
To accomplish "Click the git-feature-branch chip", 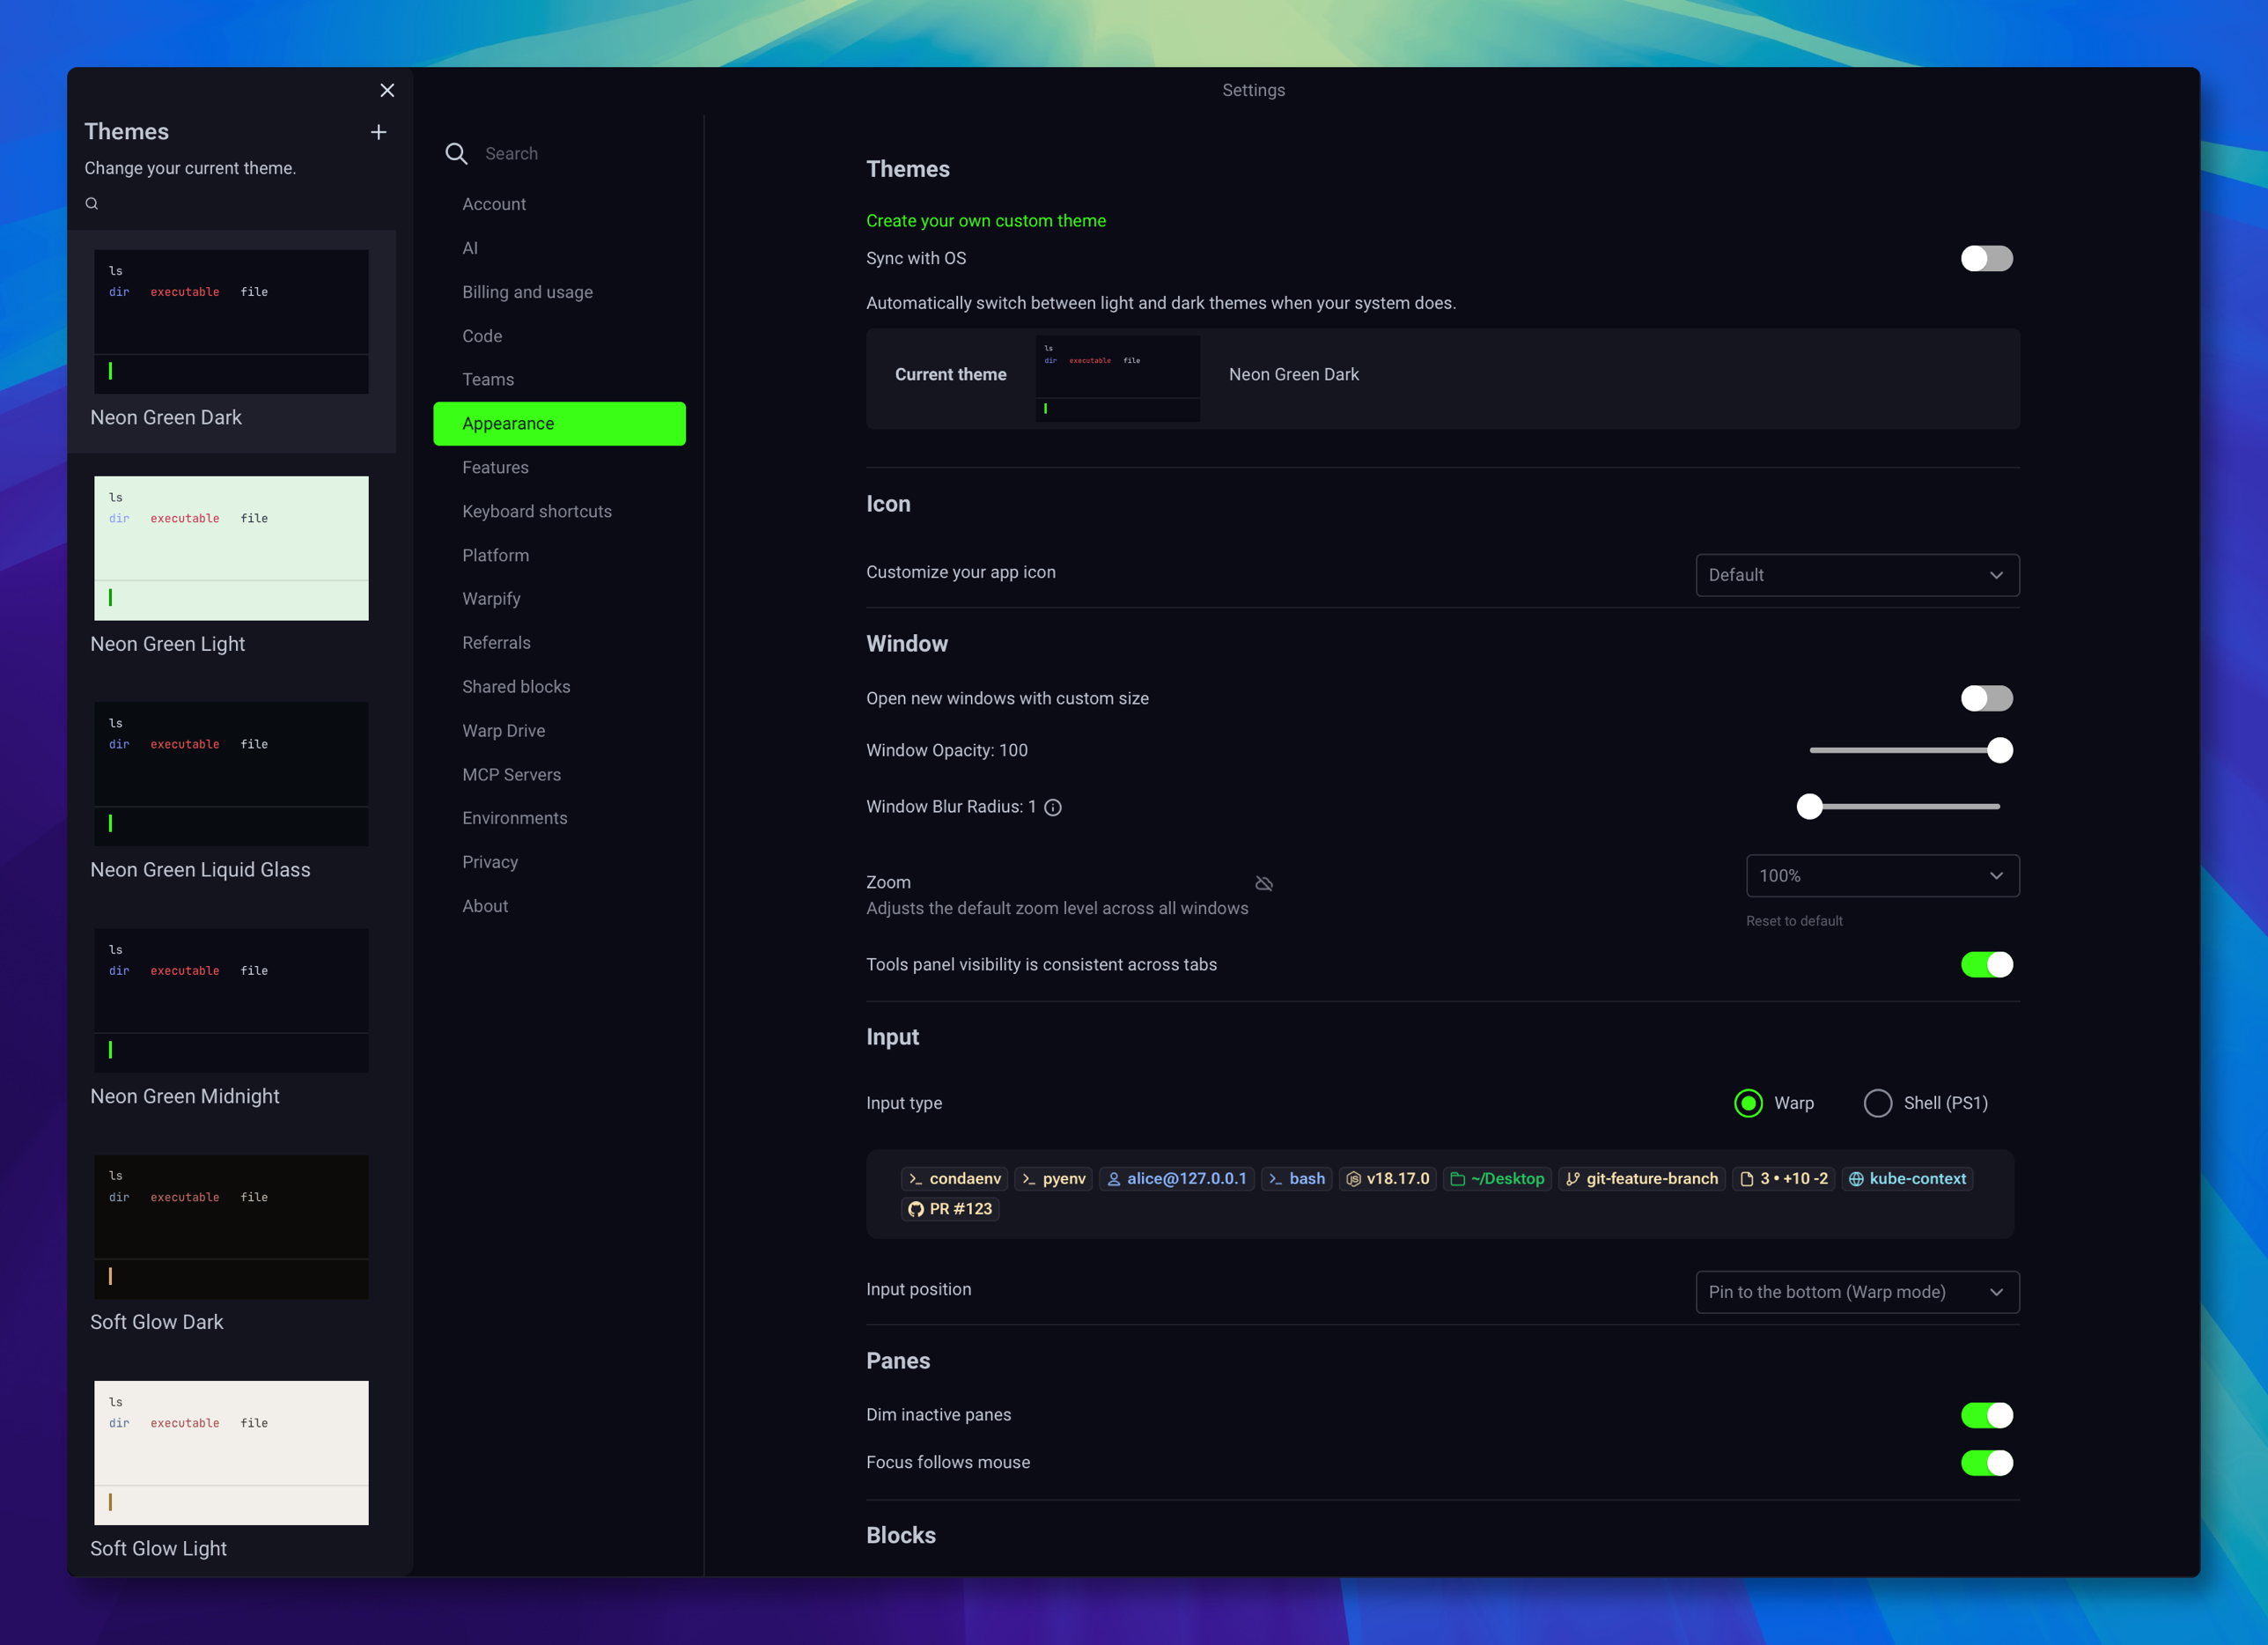I will coord(1641,1179).
